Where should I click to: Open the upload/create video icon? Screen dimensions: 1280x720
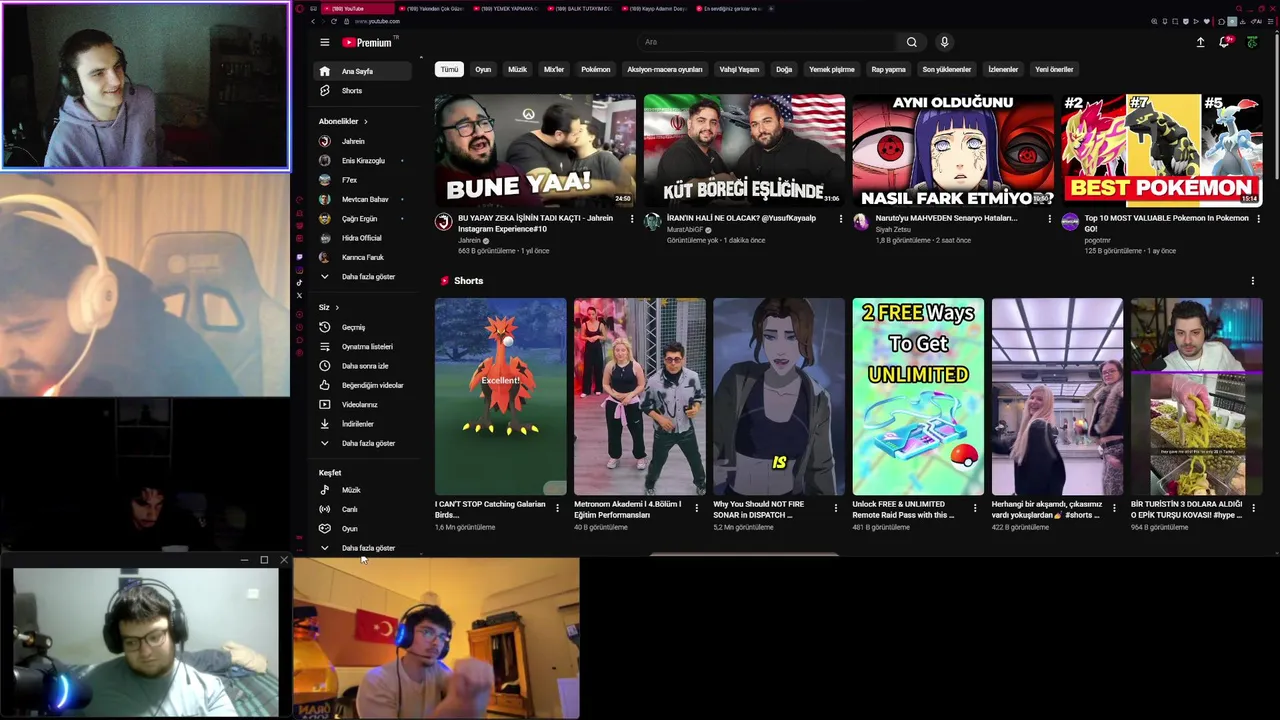pos(1200,42)
